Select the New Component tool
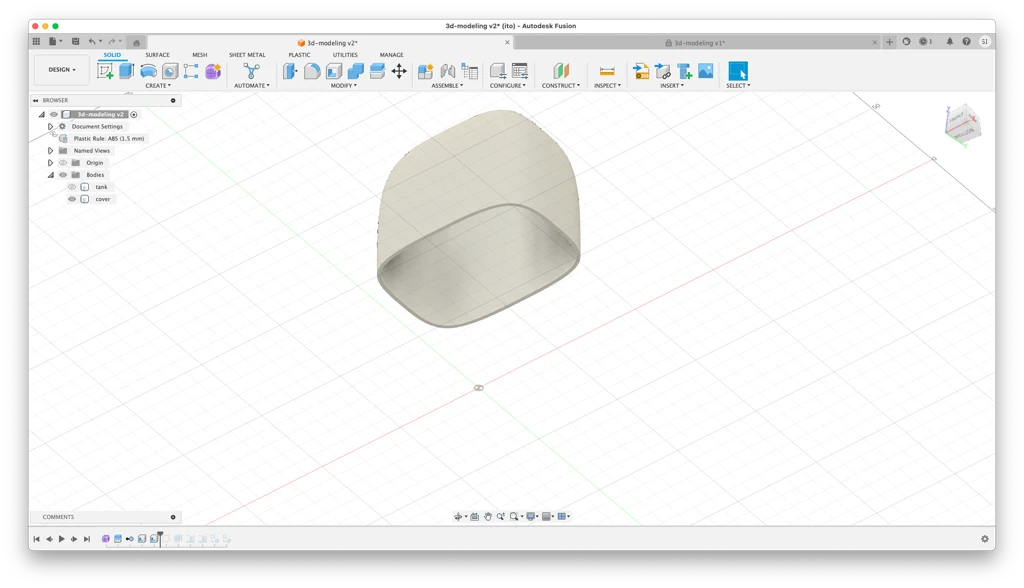Screen dimensions: 1024x588 tap(425, 71)
